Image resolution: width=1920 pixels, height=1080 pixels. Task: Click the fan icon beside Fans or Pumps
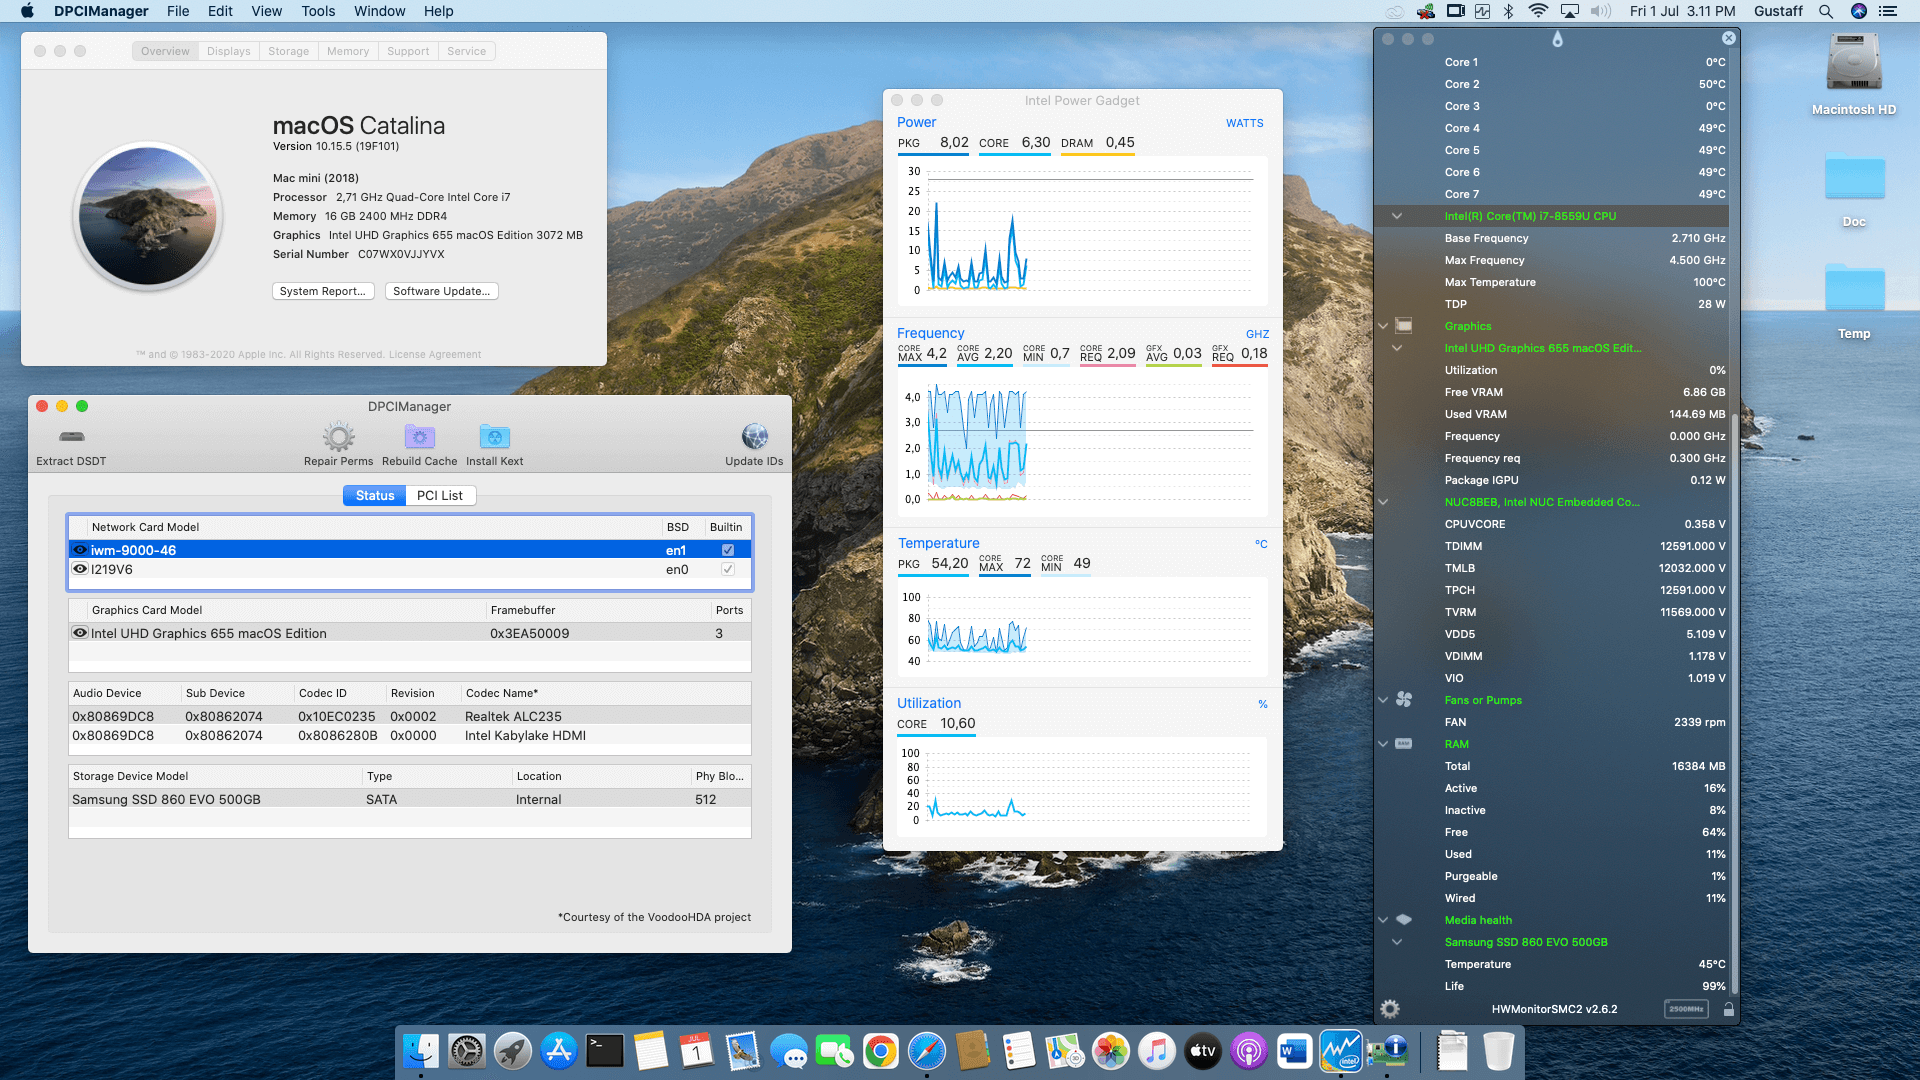pos(1404,700)
